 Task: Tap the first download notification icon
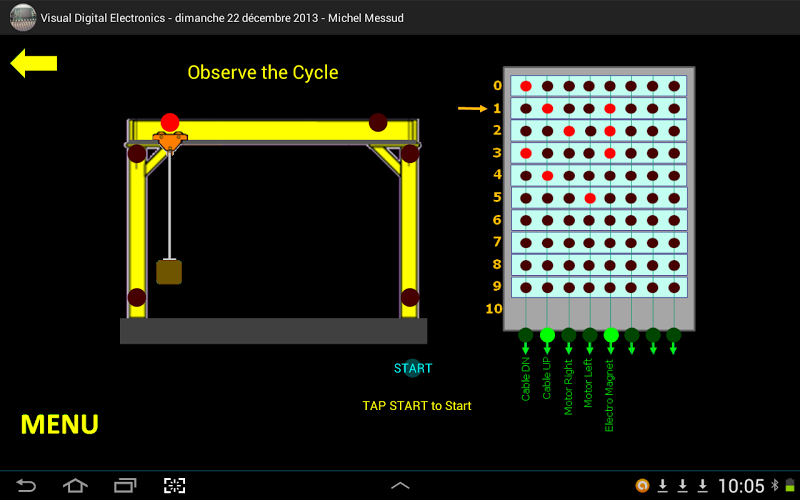pos(663,486)
